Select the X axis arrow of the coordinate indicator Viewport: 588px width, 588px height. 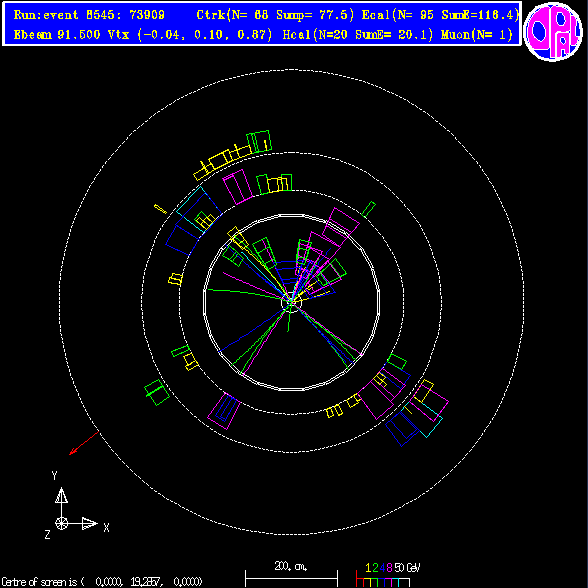[82, 524]
